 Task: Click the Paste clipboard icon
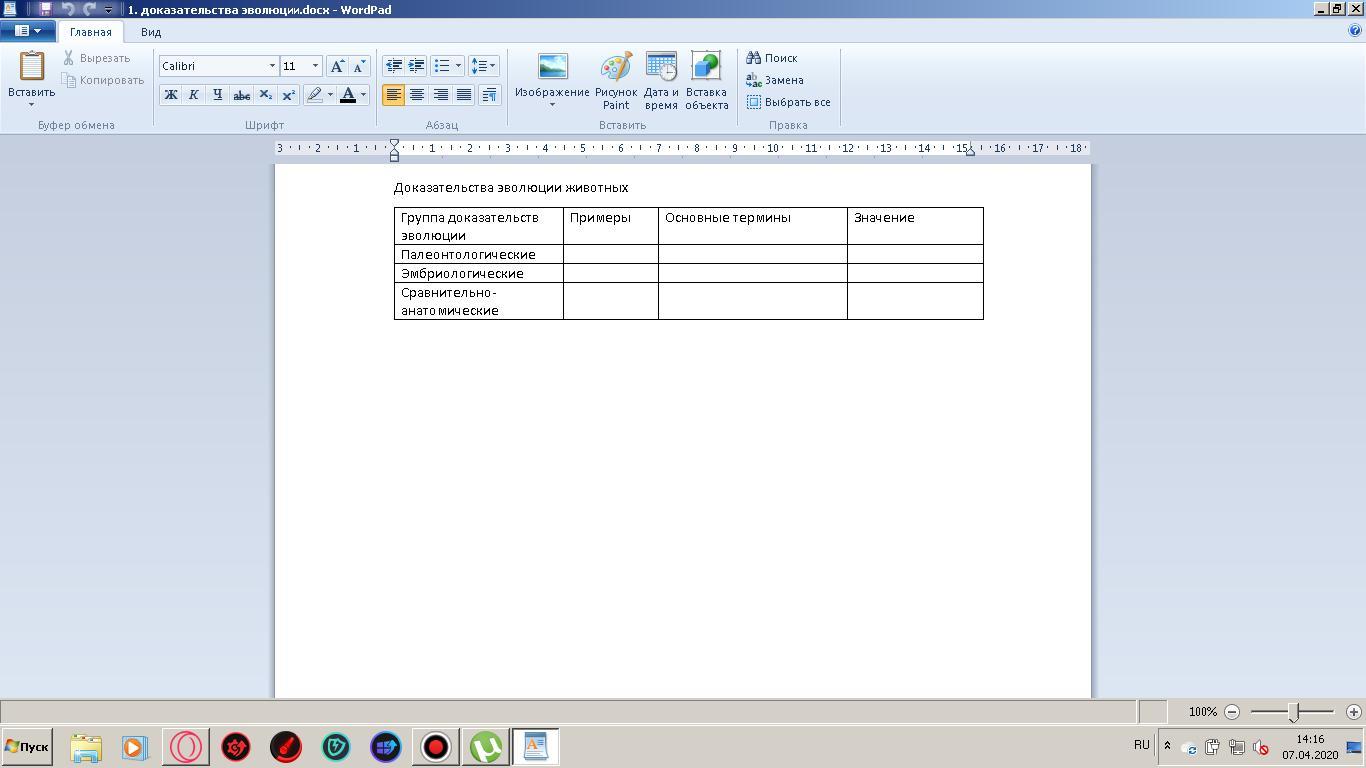[32, 66]
